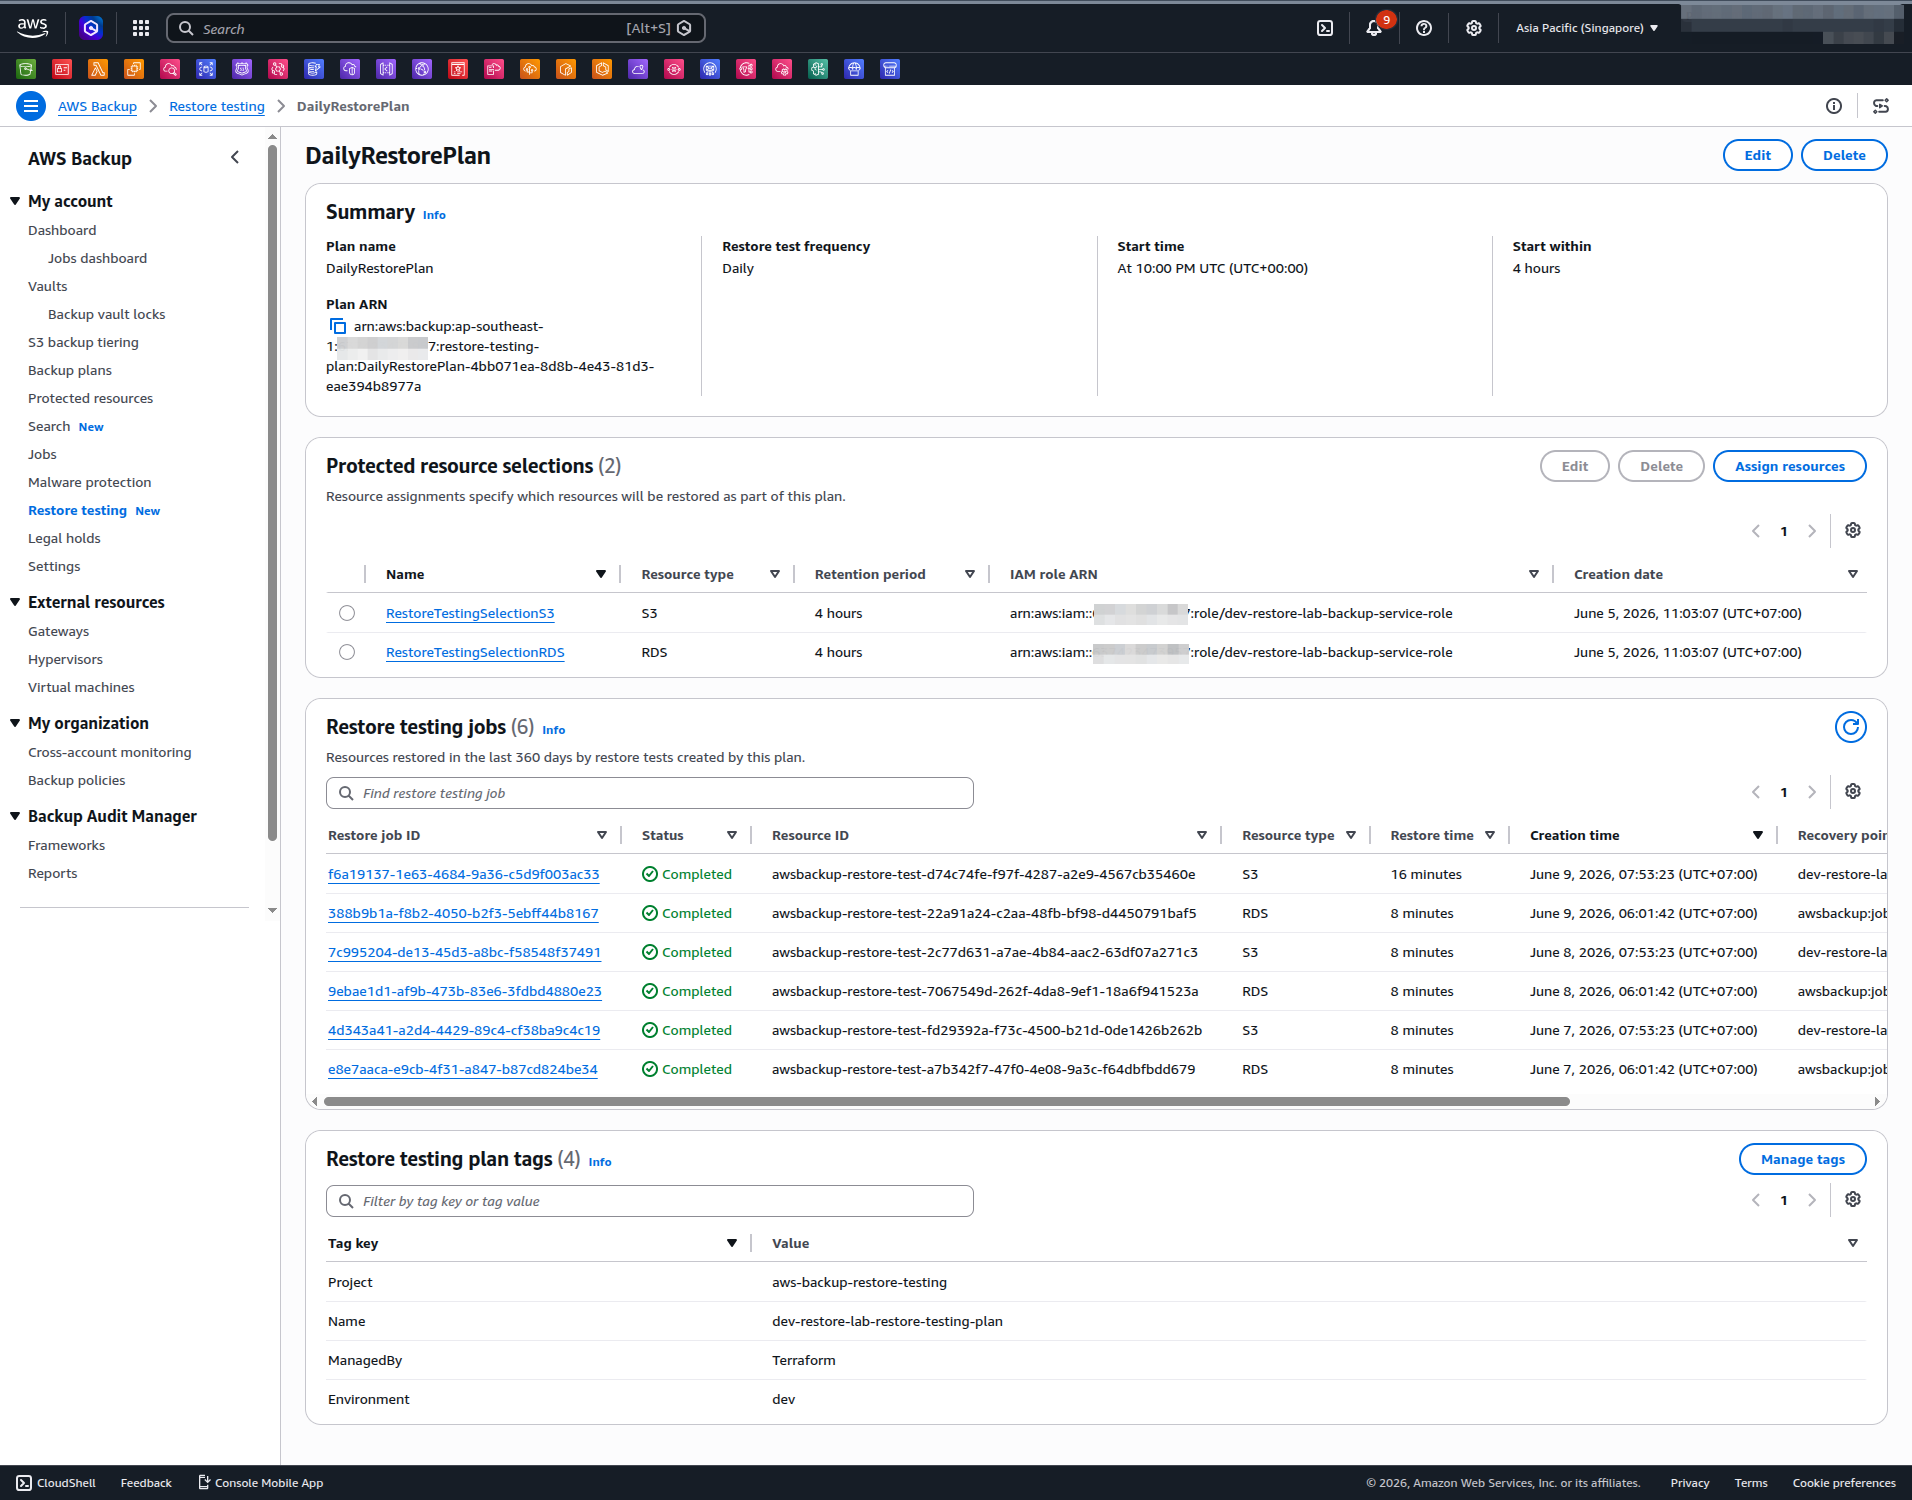Open console settings gear in top bar
The height and width of the screenshot is (1500, 1912).
1474,28
